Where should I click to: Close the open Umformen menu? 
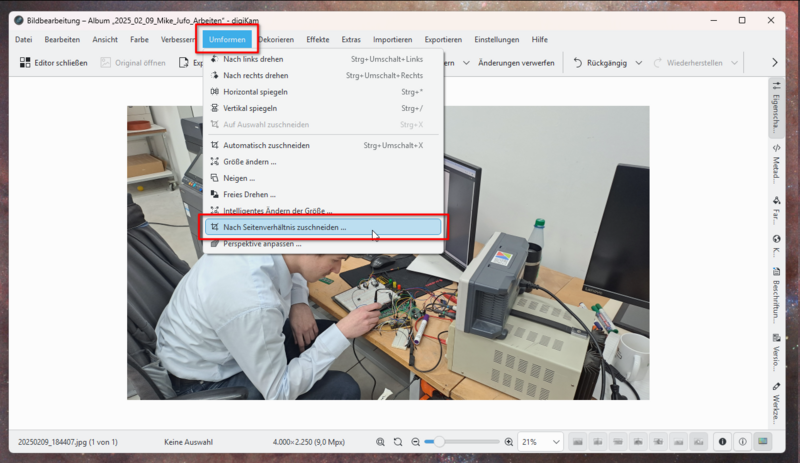[227, 39]
